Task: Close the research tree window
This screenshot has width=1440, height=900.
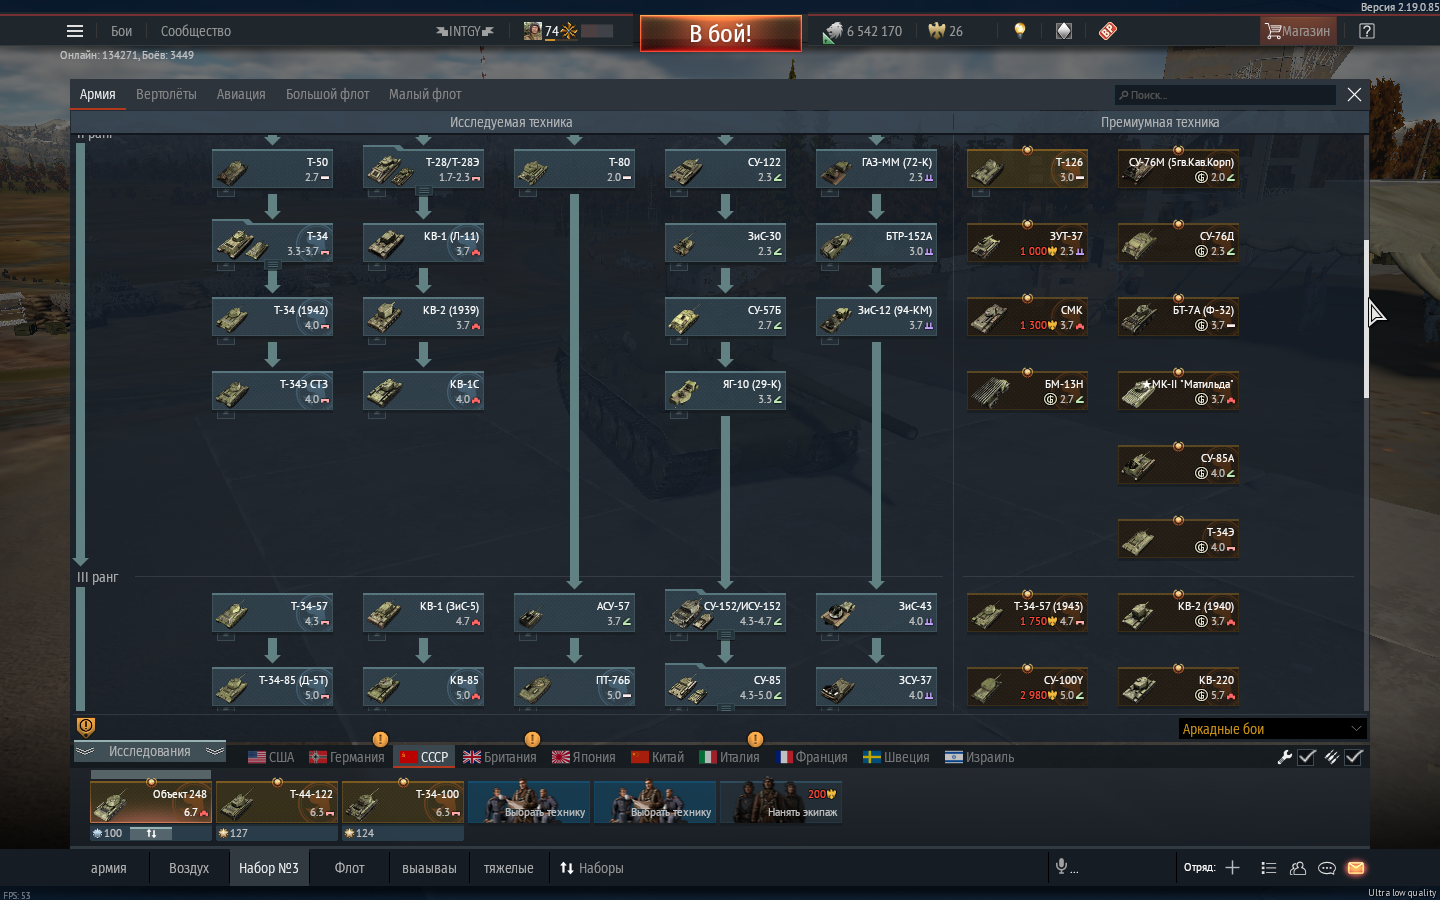Action: tap(1354, 94)
